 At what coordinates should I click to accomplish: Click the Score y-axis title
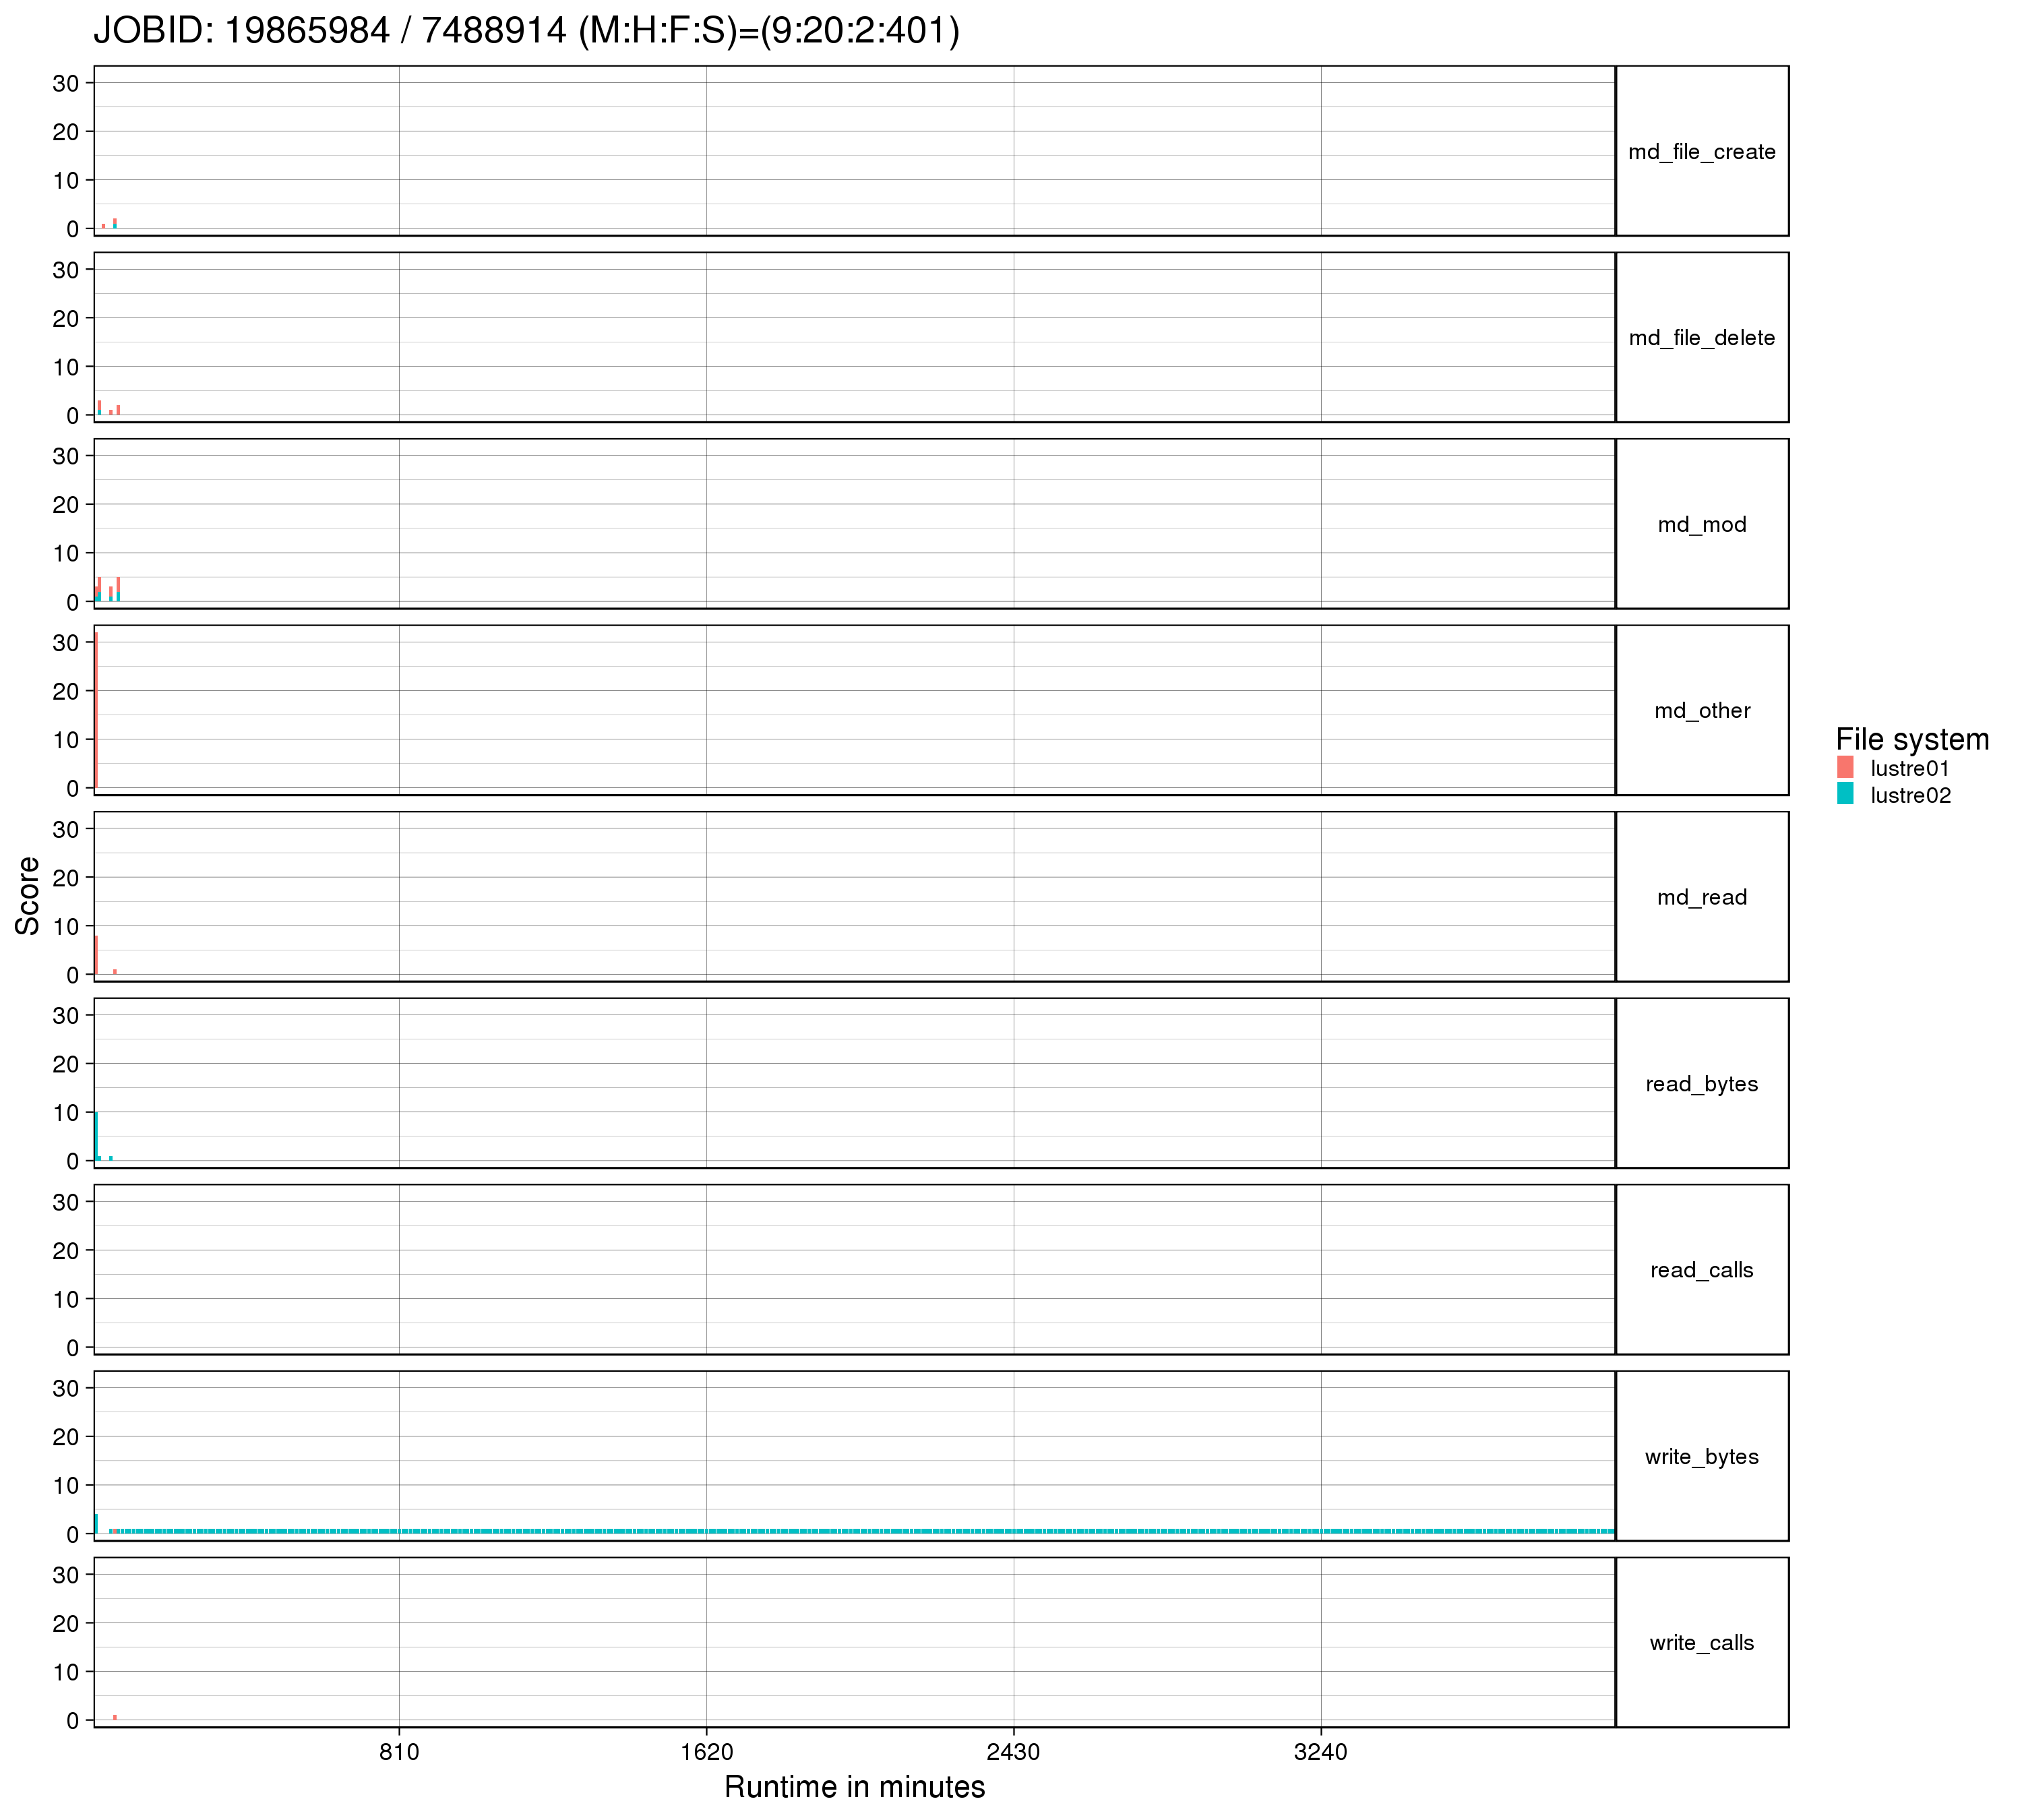(x=28, y=896)
